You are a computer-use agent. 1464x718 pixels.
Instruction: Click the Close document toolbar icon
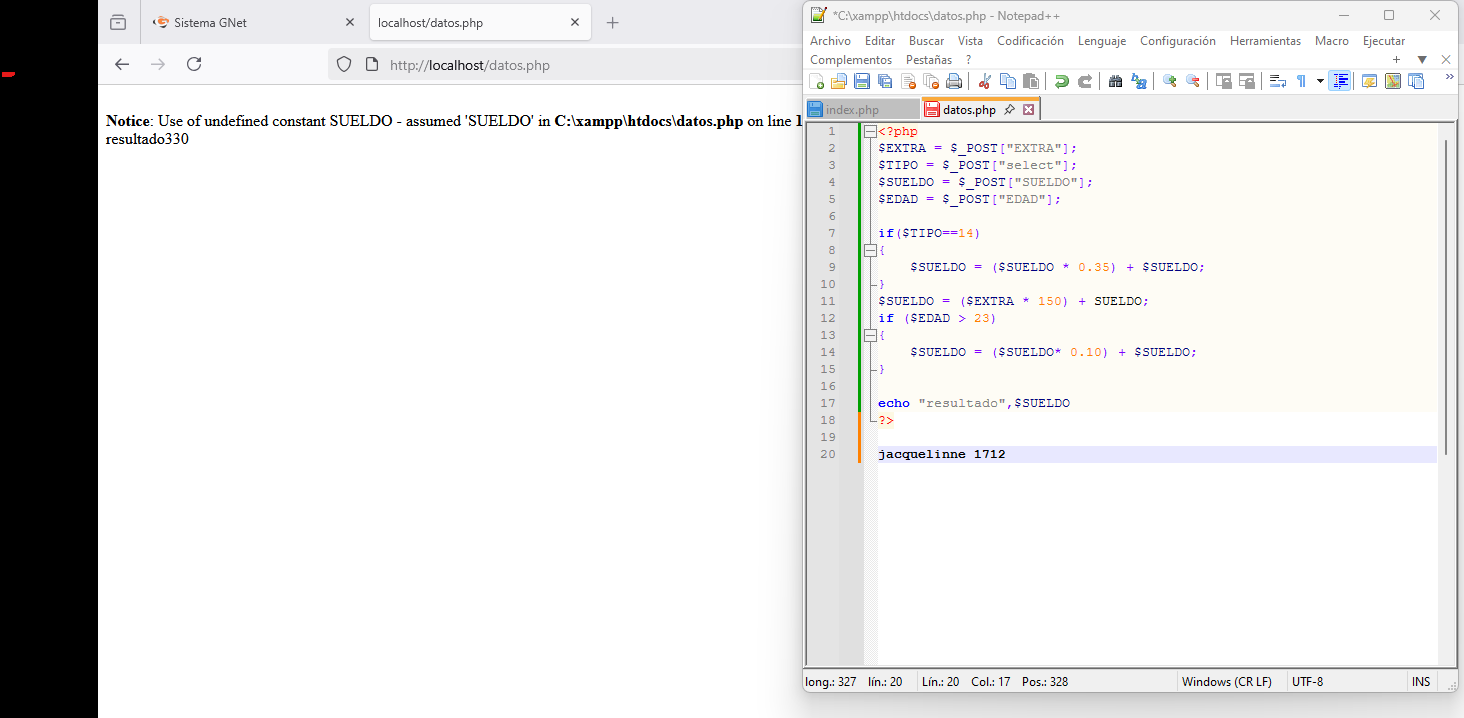pyautogui.click(x=908, y=81)
